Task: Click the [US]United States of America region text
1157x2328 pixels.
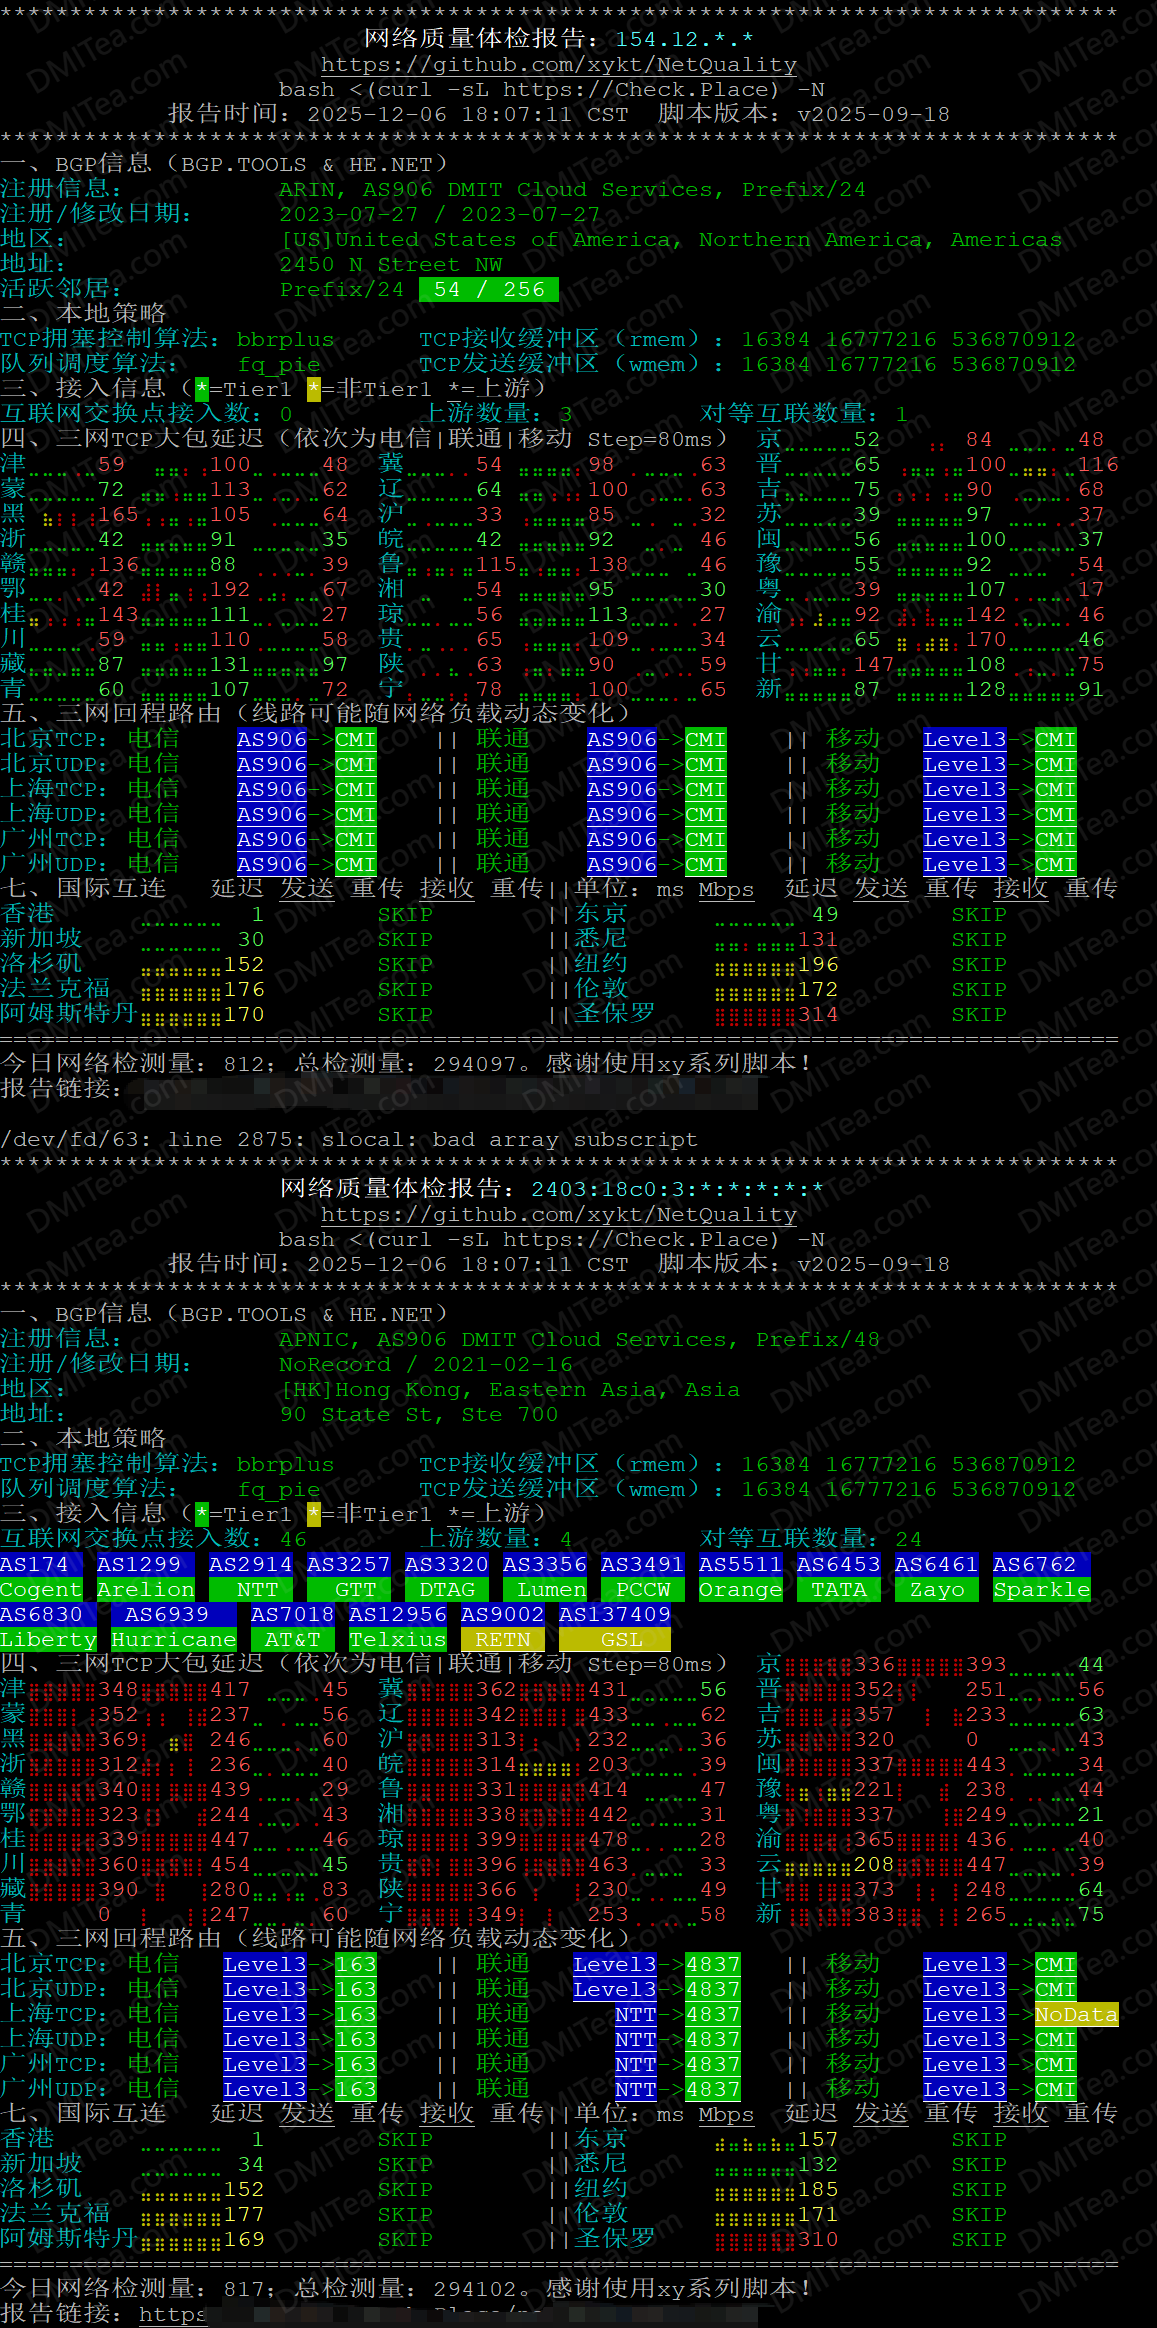Action: click(x=670, y=240)
